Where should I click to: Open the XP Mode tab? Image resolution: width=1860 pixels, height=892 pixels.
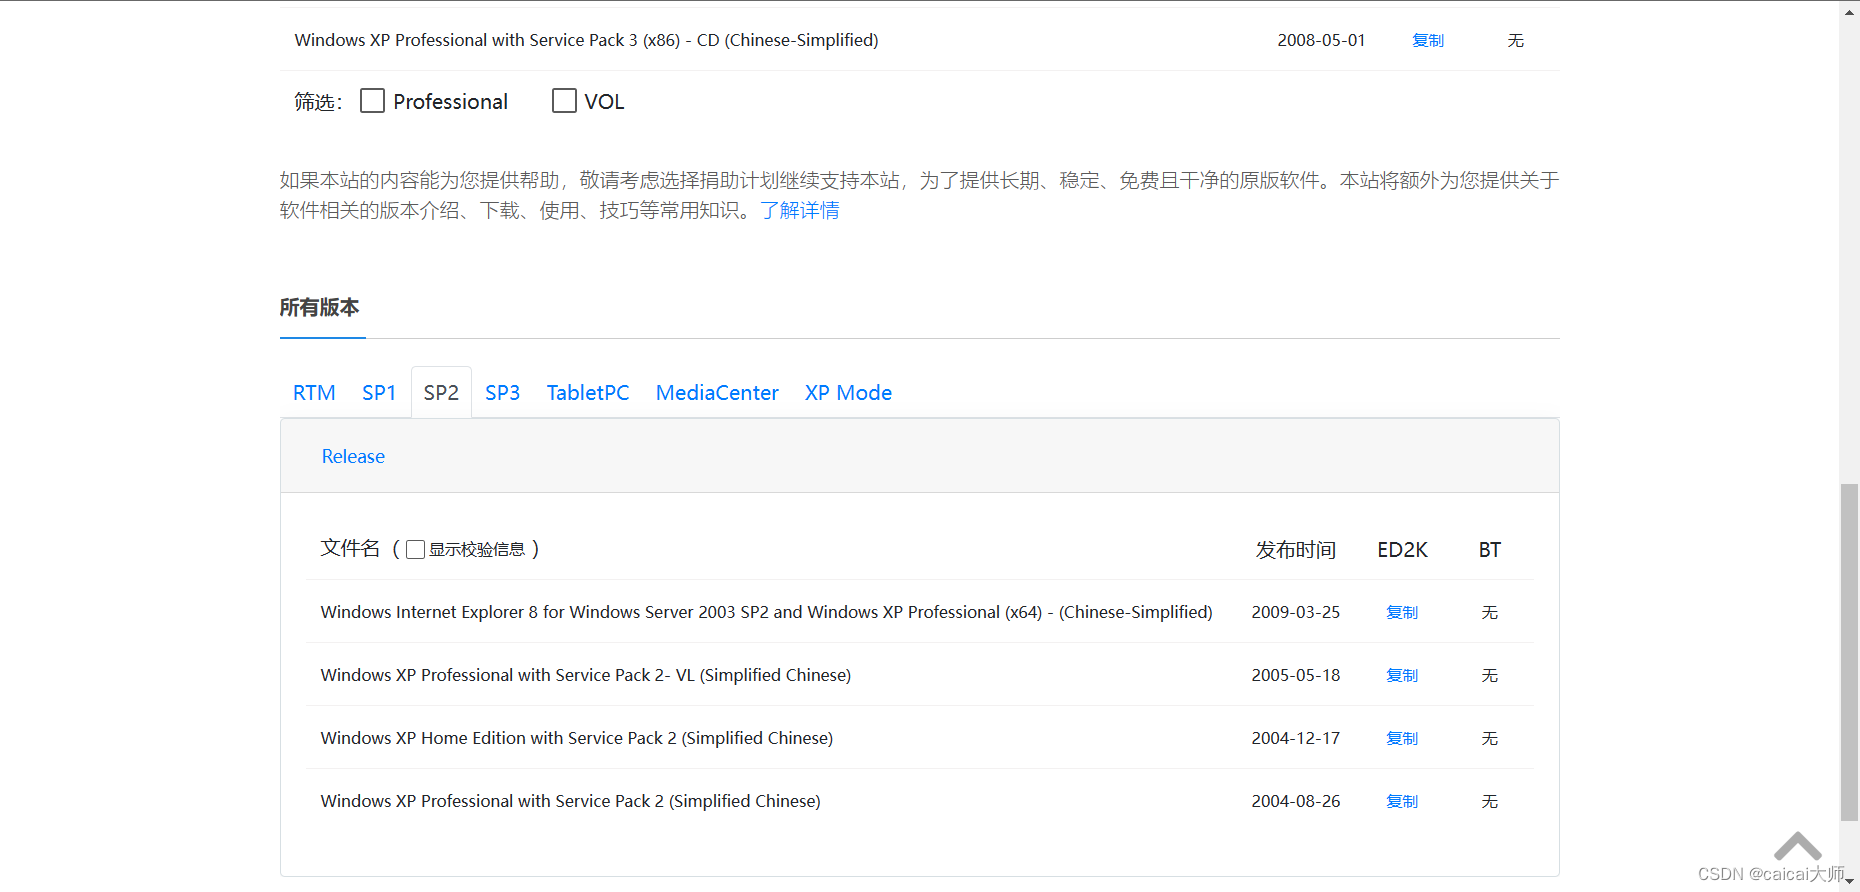pos(848,393)
